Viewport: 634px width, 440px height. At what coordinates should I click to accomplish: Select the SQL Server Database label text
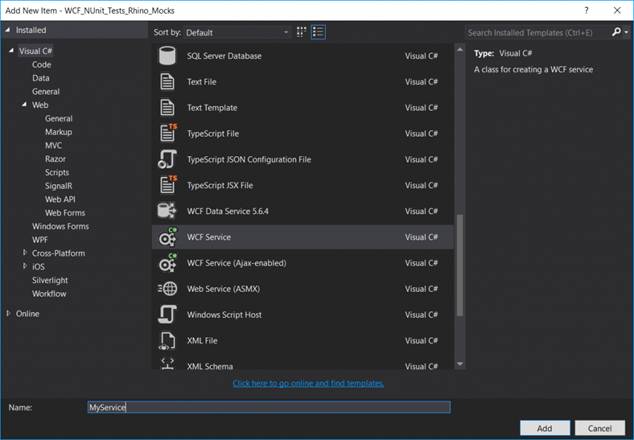click(x=224, y=56)
